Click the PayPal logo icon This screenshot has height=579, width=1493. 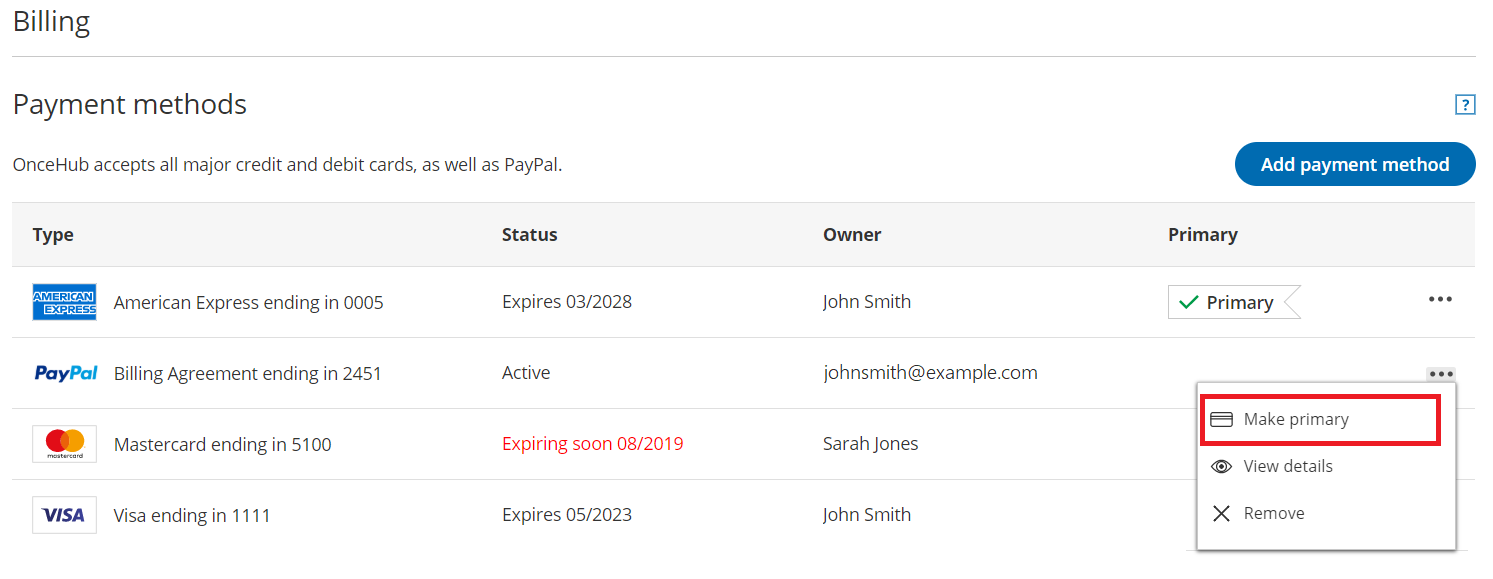click(x=66, y=373)
